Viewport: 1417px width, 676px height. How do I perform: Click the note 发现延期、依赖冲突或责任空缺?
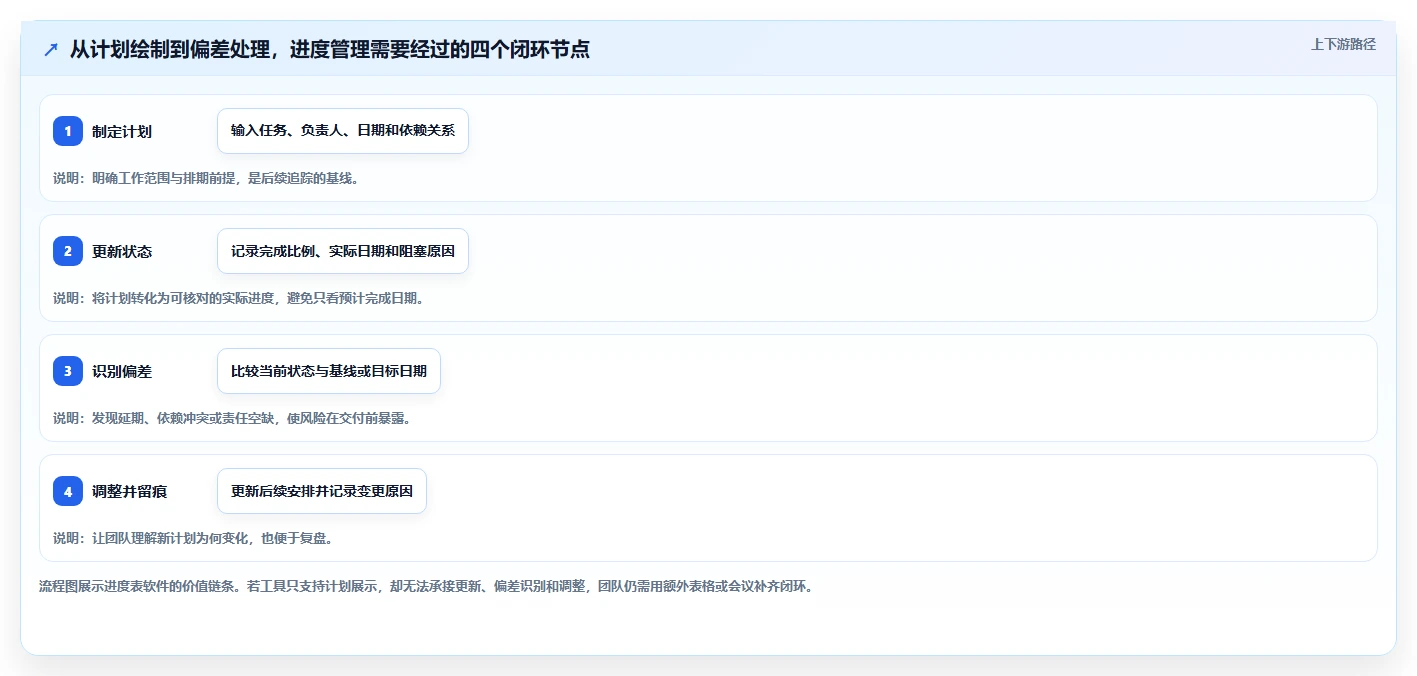[x=232, y=418]
